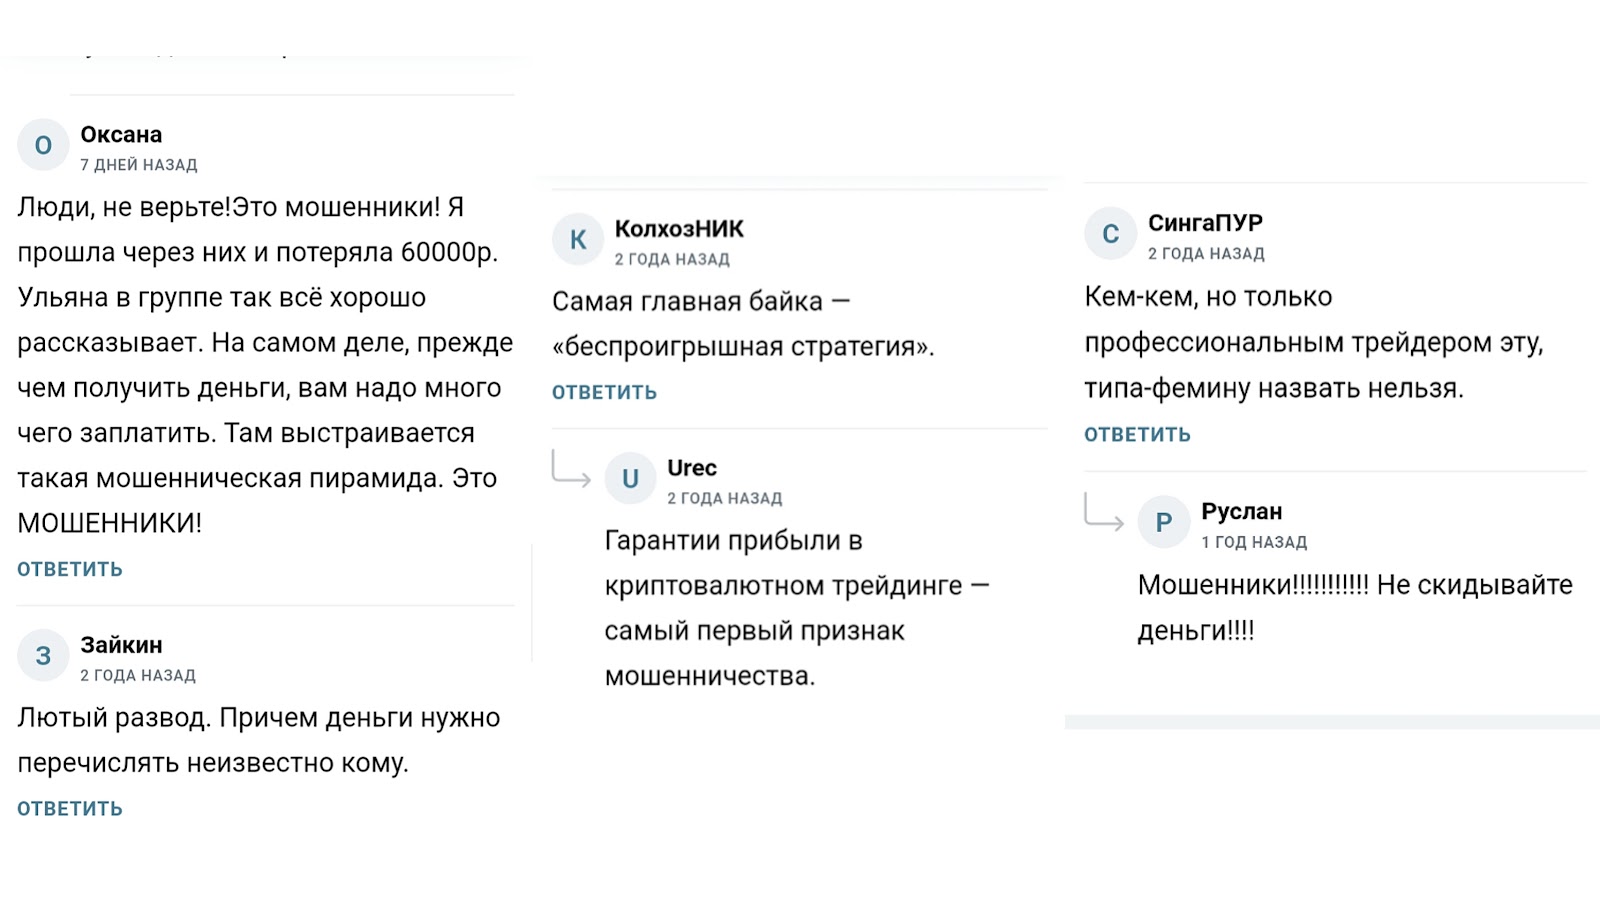The width and height of the screenshot is (1600, 900).
Task: Select the username Зайкин
Action: (121, 645)
